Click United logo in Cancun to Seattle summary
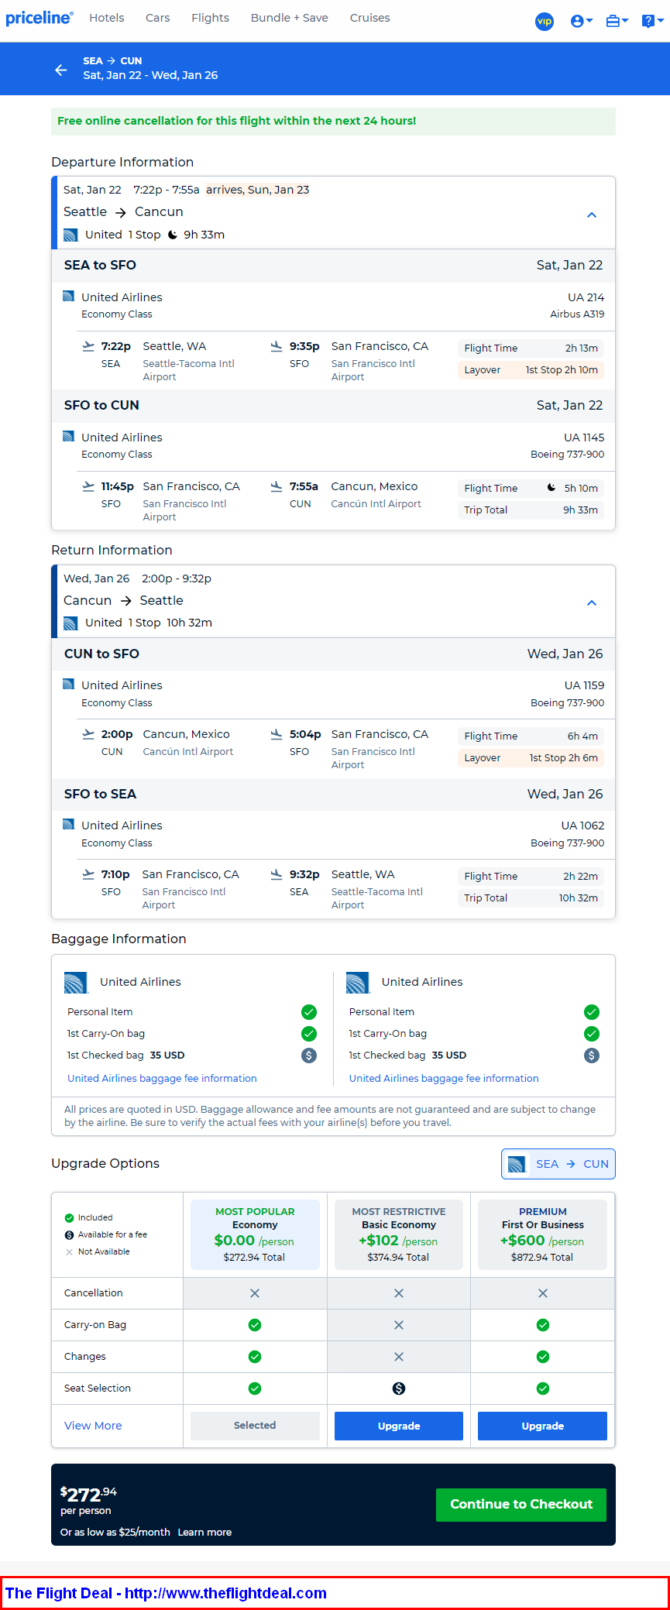This screenshot has height=1610, width=670. 70,623
